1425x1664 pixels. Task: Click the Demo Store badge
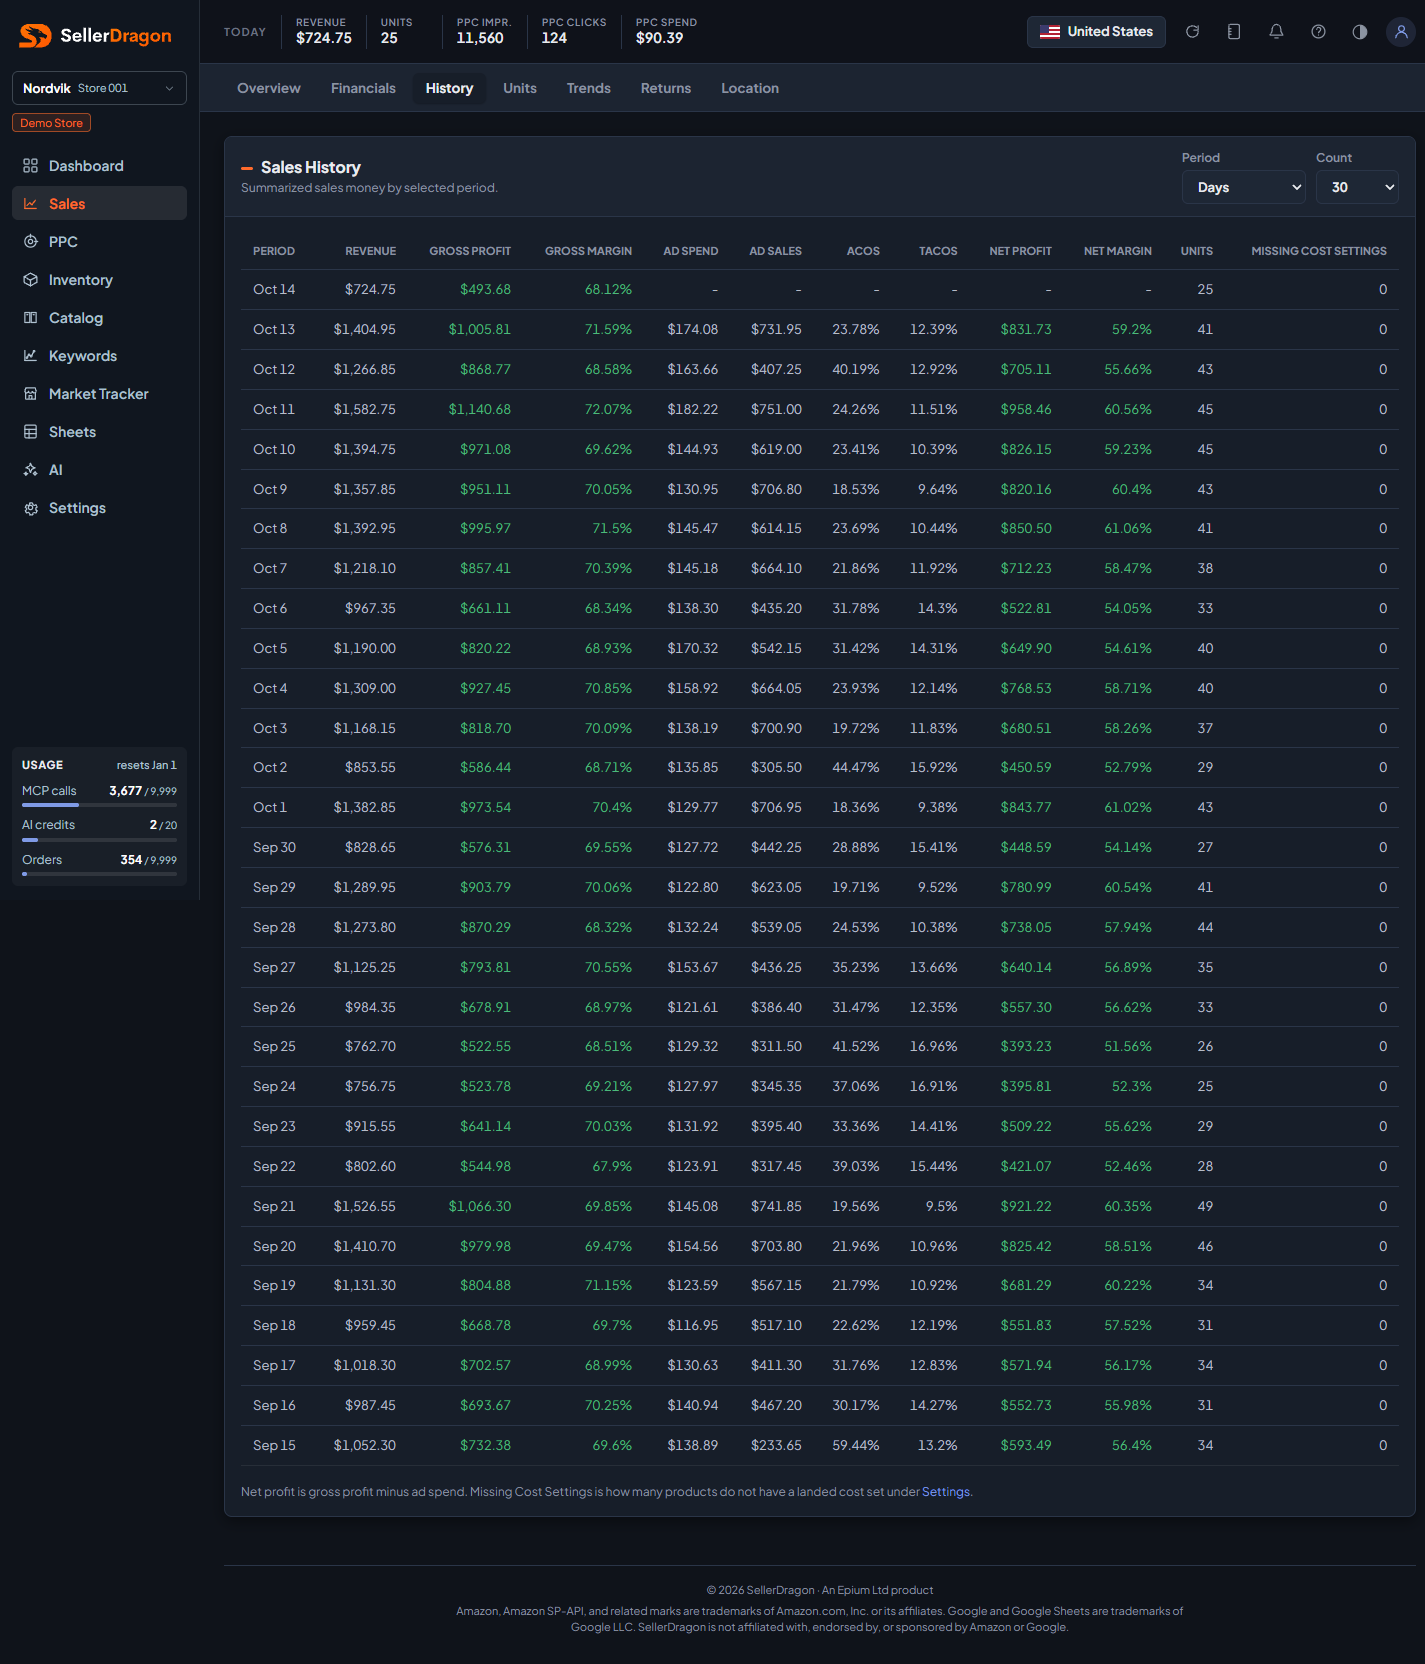click(51, 123)
